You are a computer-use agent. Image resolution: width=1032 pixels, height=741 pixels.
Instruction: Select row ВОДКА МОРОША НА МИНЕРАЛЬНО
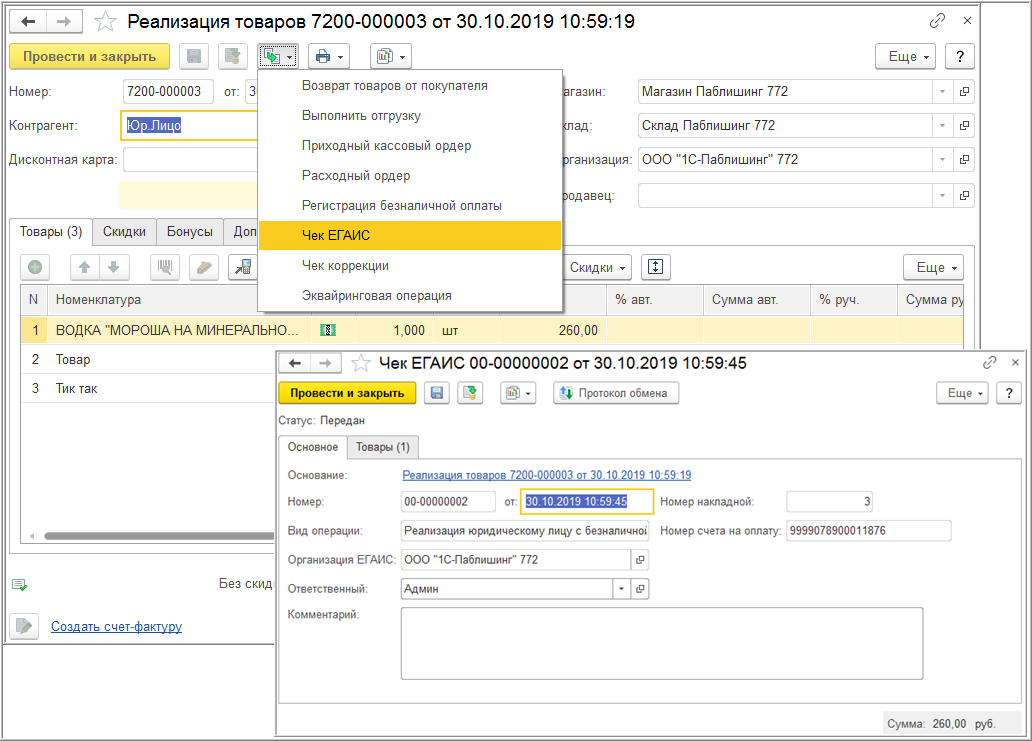(492, 330)
